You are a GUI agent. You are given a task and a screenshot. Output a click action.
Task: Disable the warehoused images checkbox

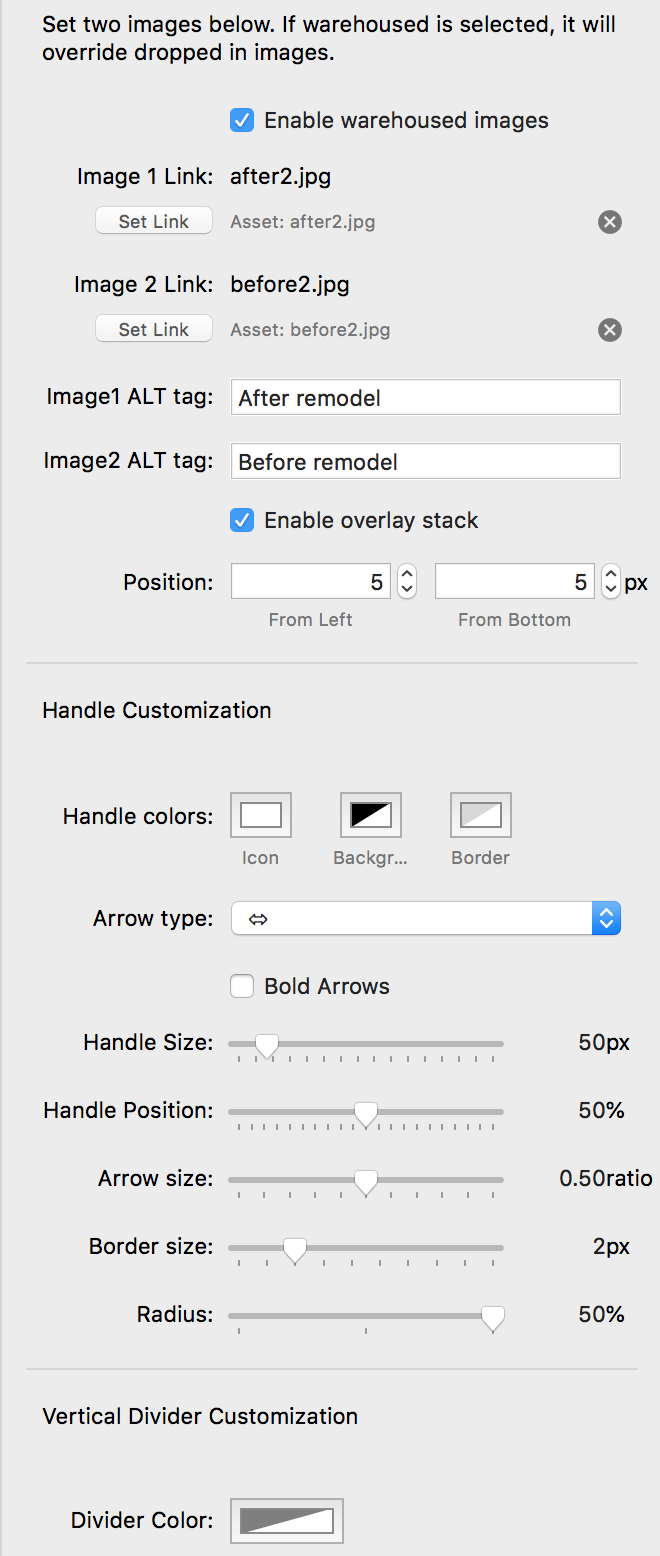242,121
